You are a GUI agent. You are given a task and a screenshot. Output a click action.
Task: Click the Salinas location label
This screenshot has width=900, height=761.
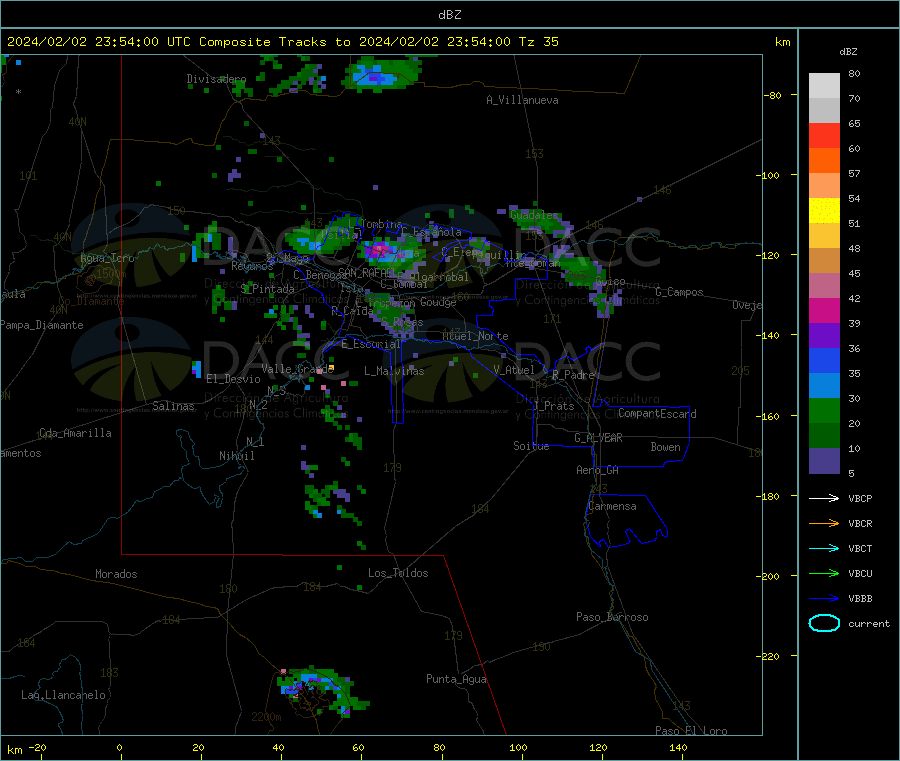pos(173,406)
